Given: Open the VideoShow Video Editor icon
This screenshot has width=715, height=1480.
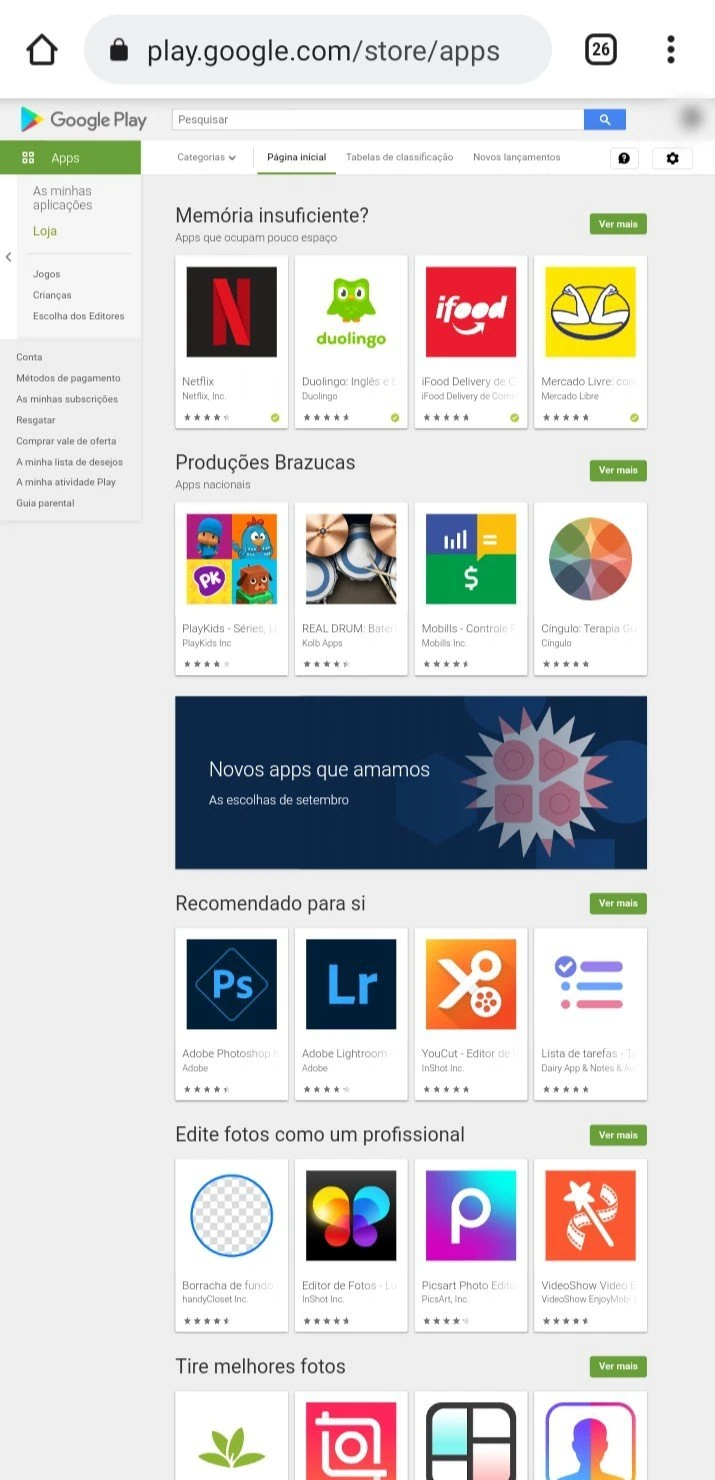Looking at the screenshot, I should coord(590,1216).
